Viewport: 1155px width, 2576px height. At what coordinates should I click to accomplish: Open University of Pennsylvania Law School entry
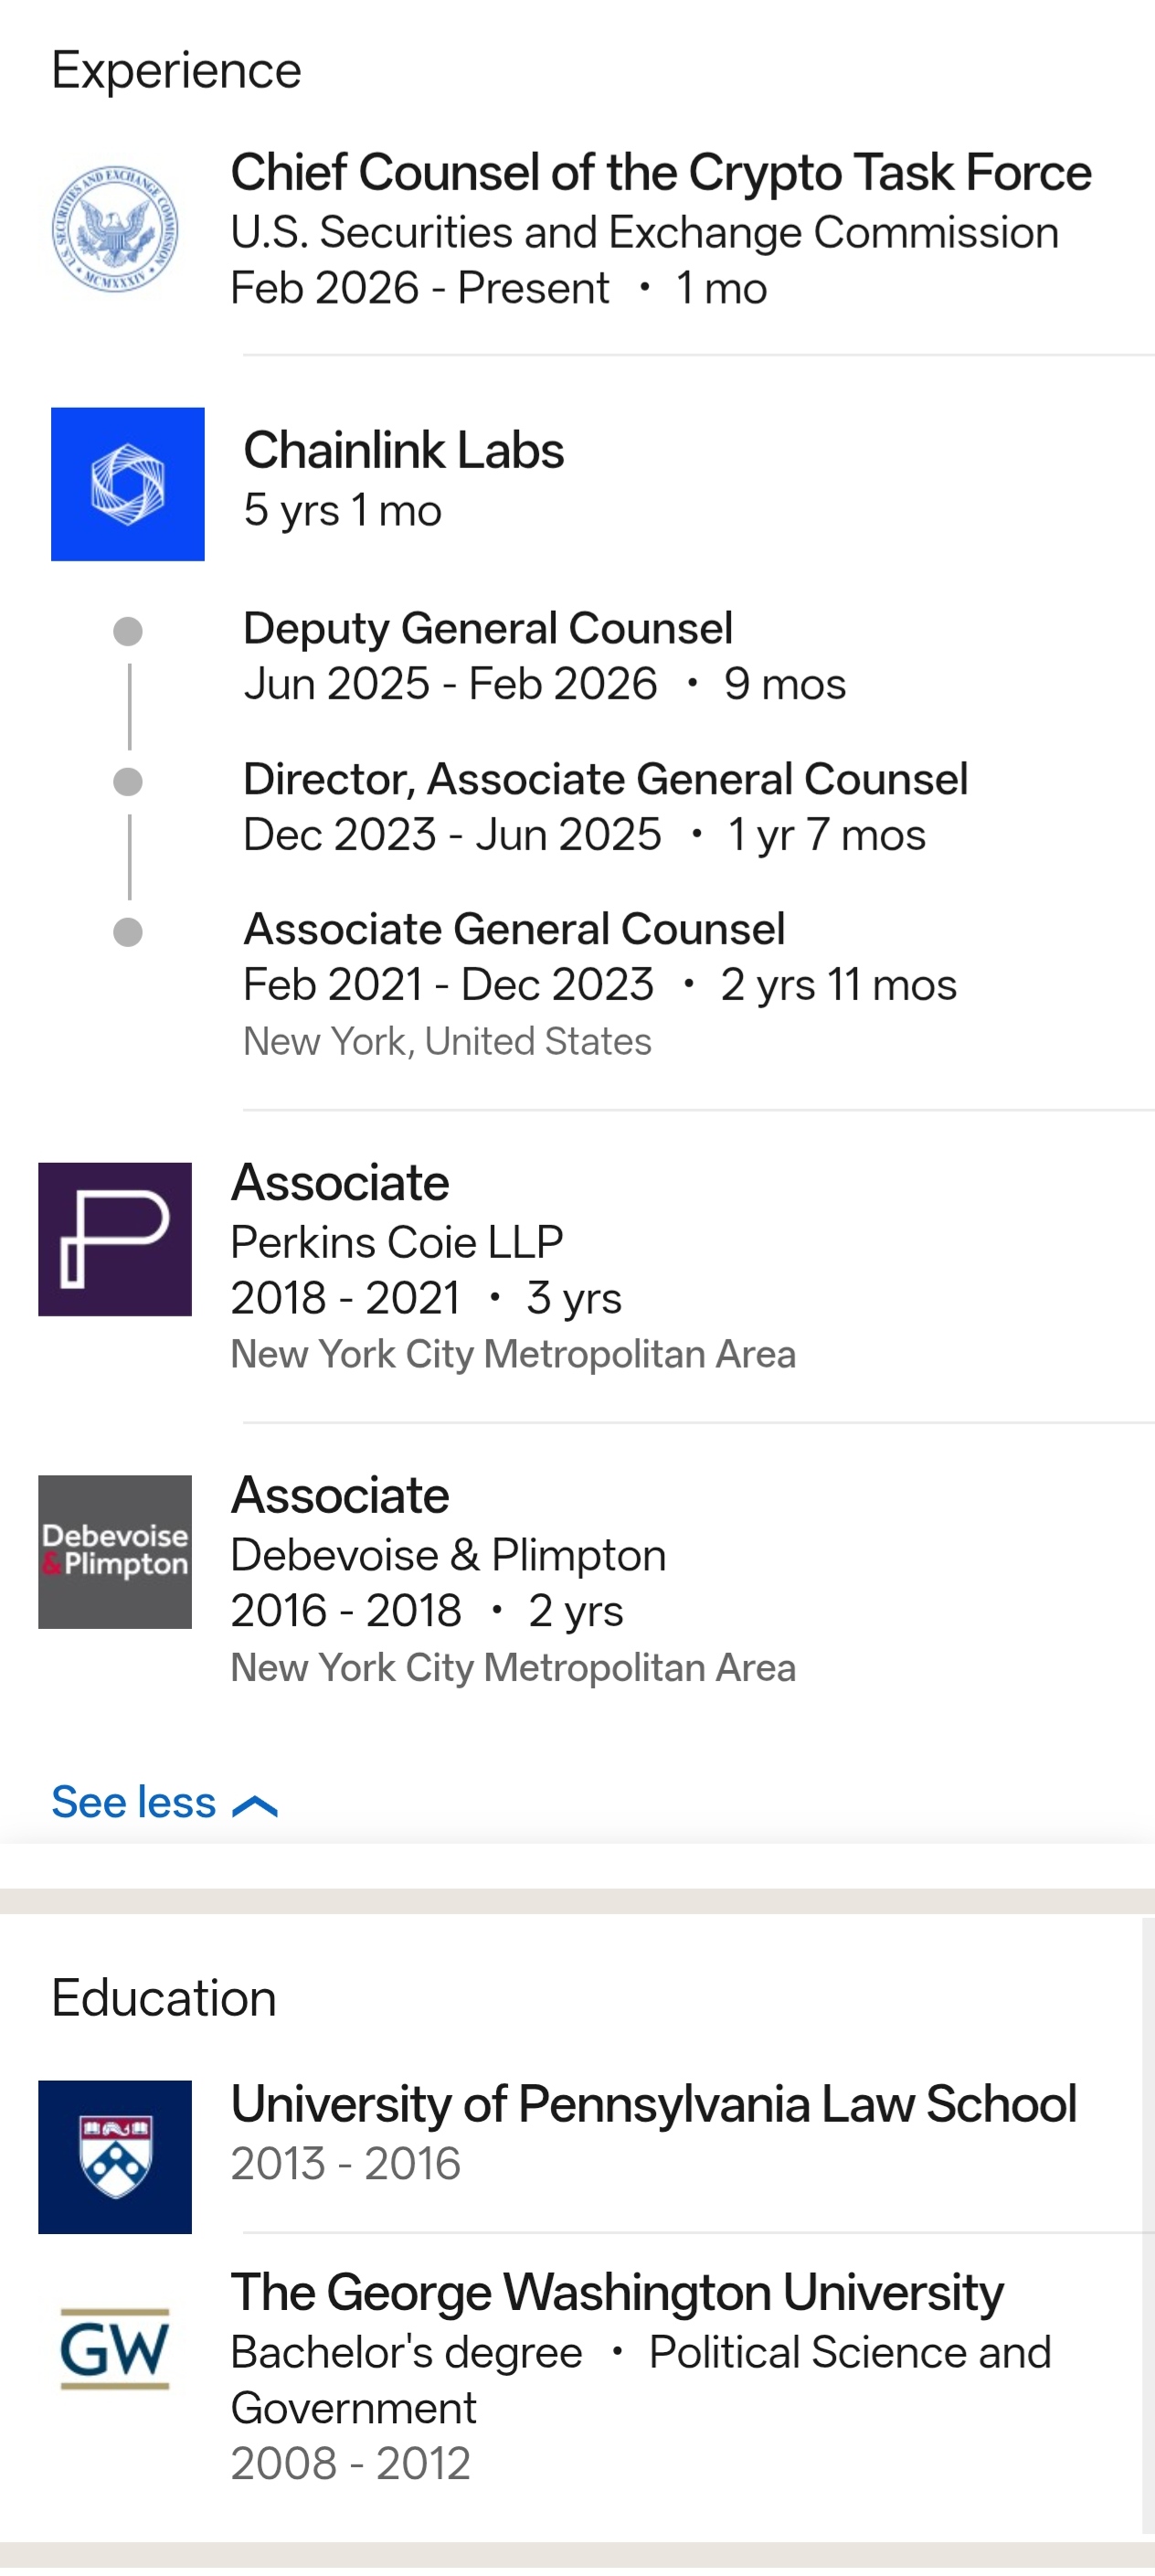pyautogui.click(x=653, y=2103)
